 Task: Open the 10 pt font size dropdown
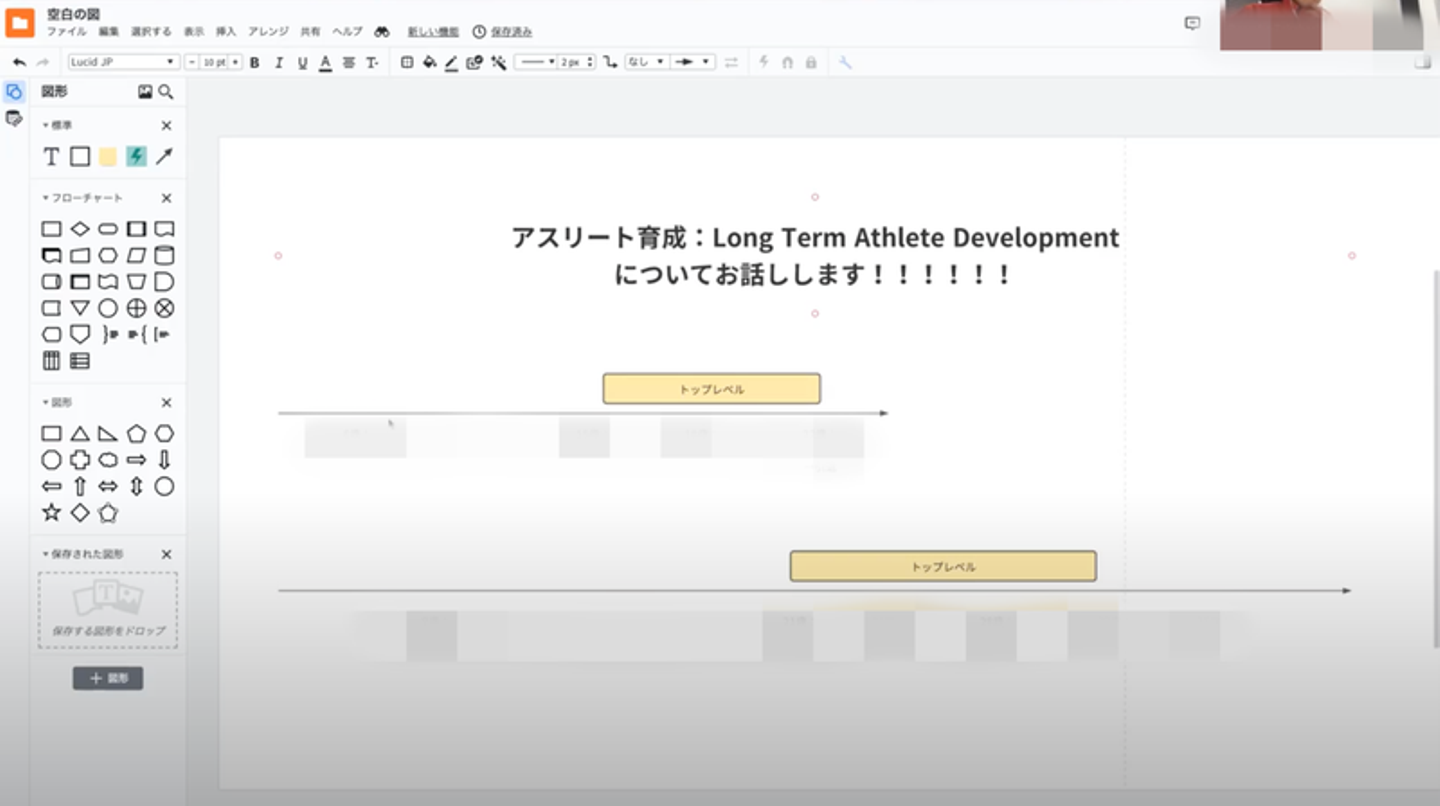[214, 62]
